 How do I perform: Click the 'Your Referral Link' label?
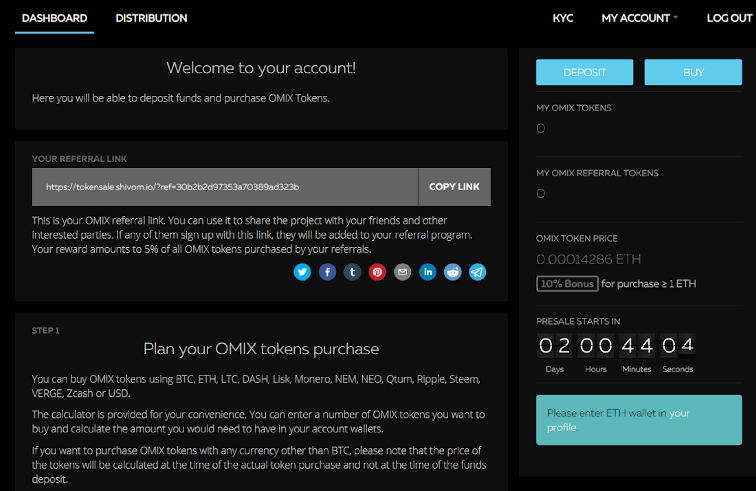[x=80, y=159]
